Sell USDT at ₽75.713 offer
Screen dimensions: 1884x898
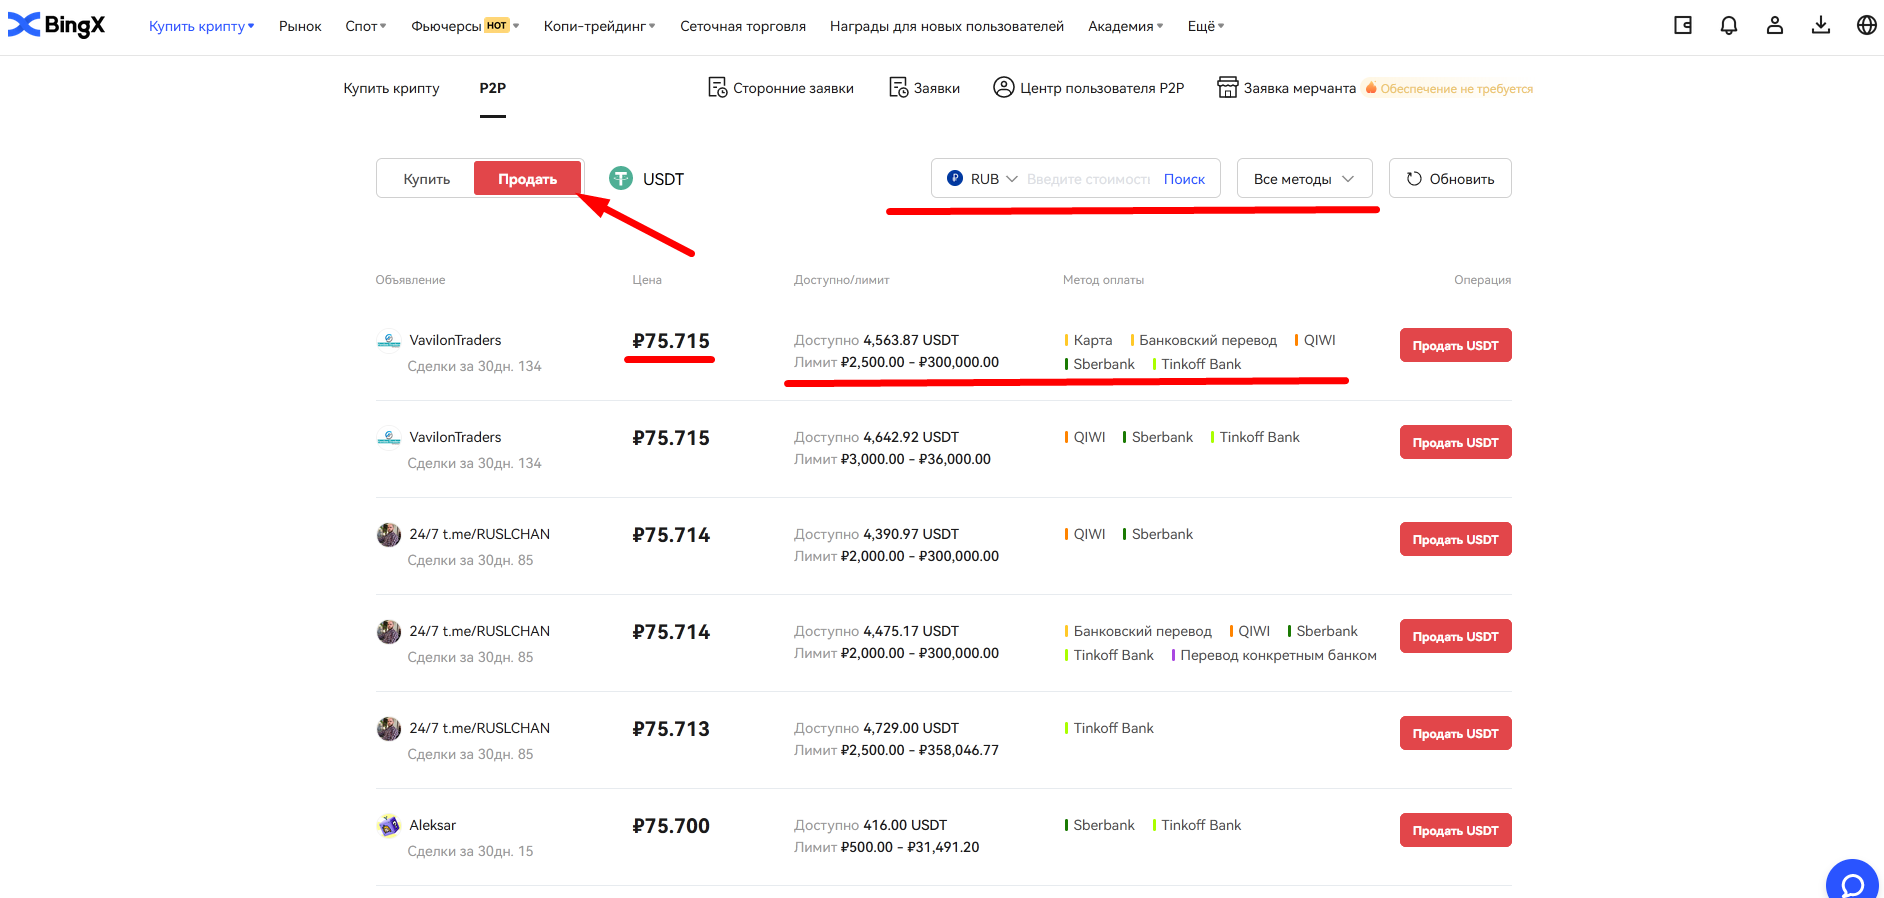click(x=1455, y=733)
